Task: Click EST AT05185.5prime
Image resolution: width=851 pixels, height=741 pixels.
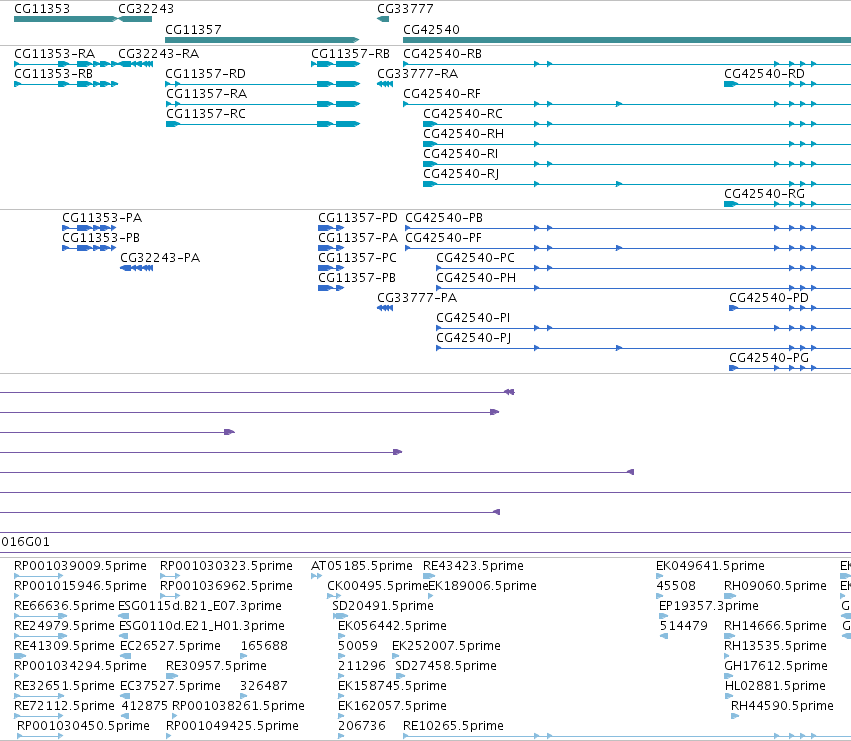Action: pos(361,566)
